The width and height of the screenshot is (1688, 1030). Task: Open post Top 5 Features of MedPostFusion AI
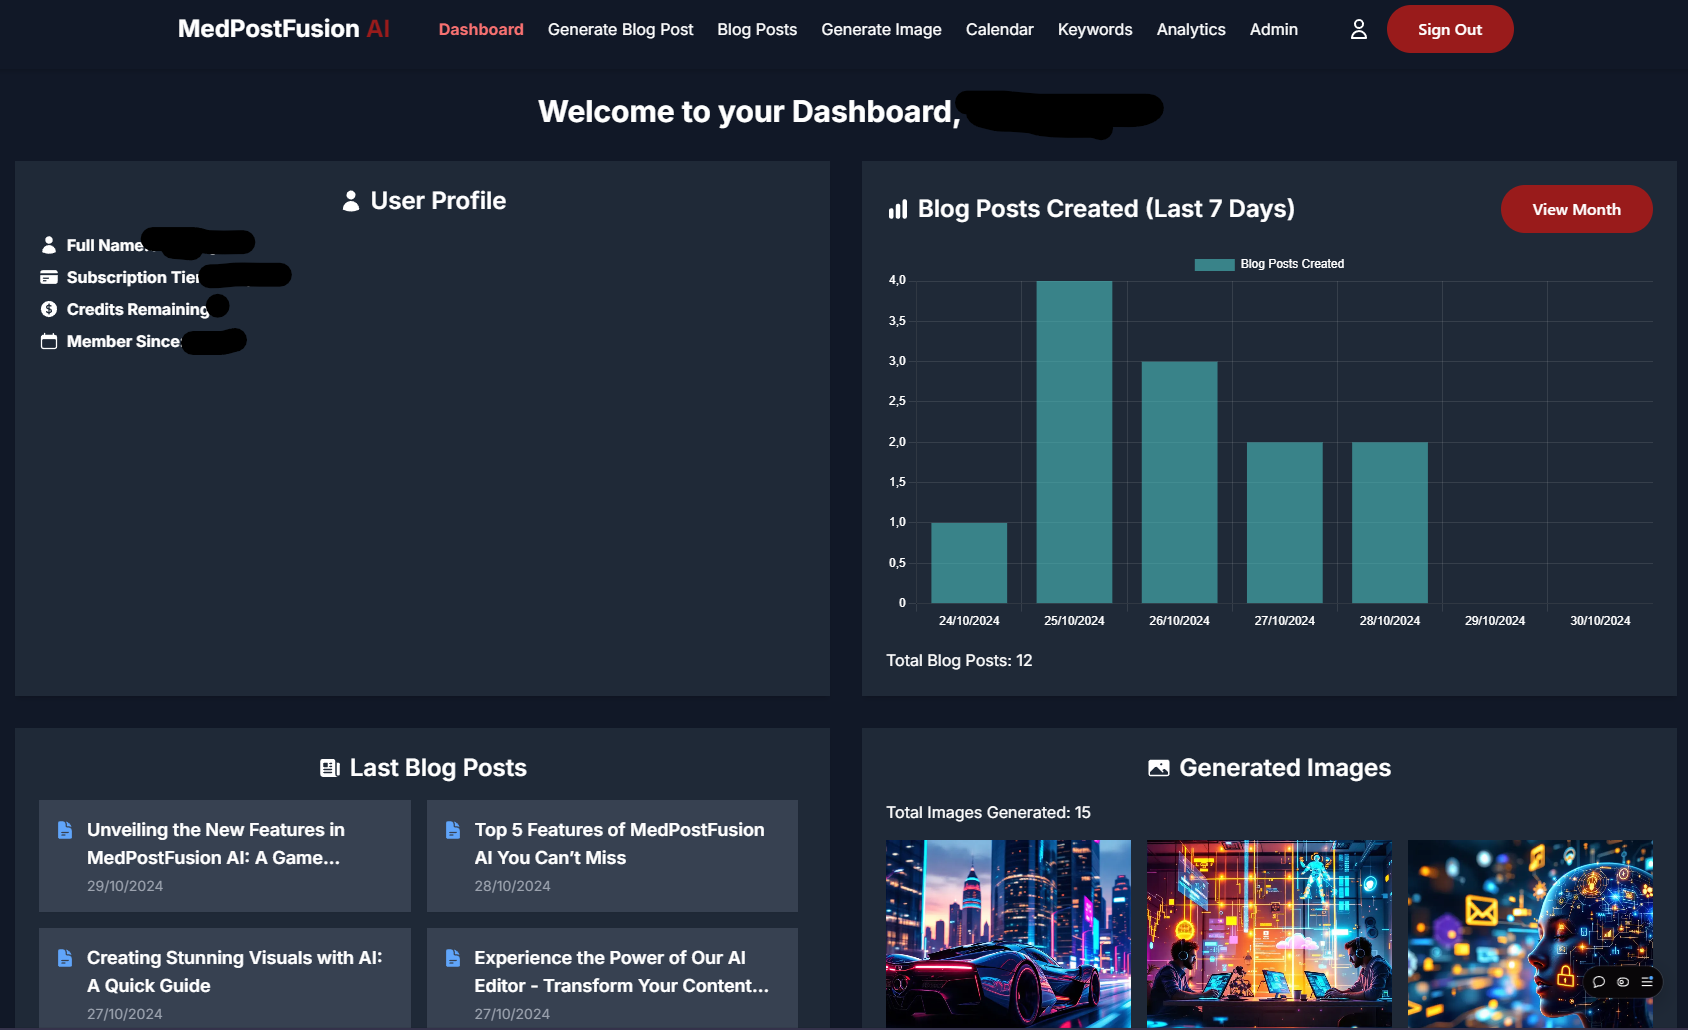coord(612,856)
